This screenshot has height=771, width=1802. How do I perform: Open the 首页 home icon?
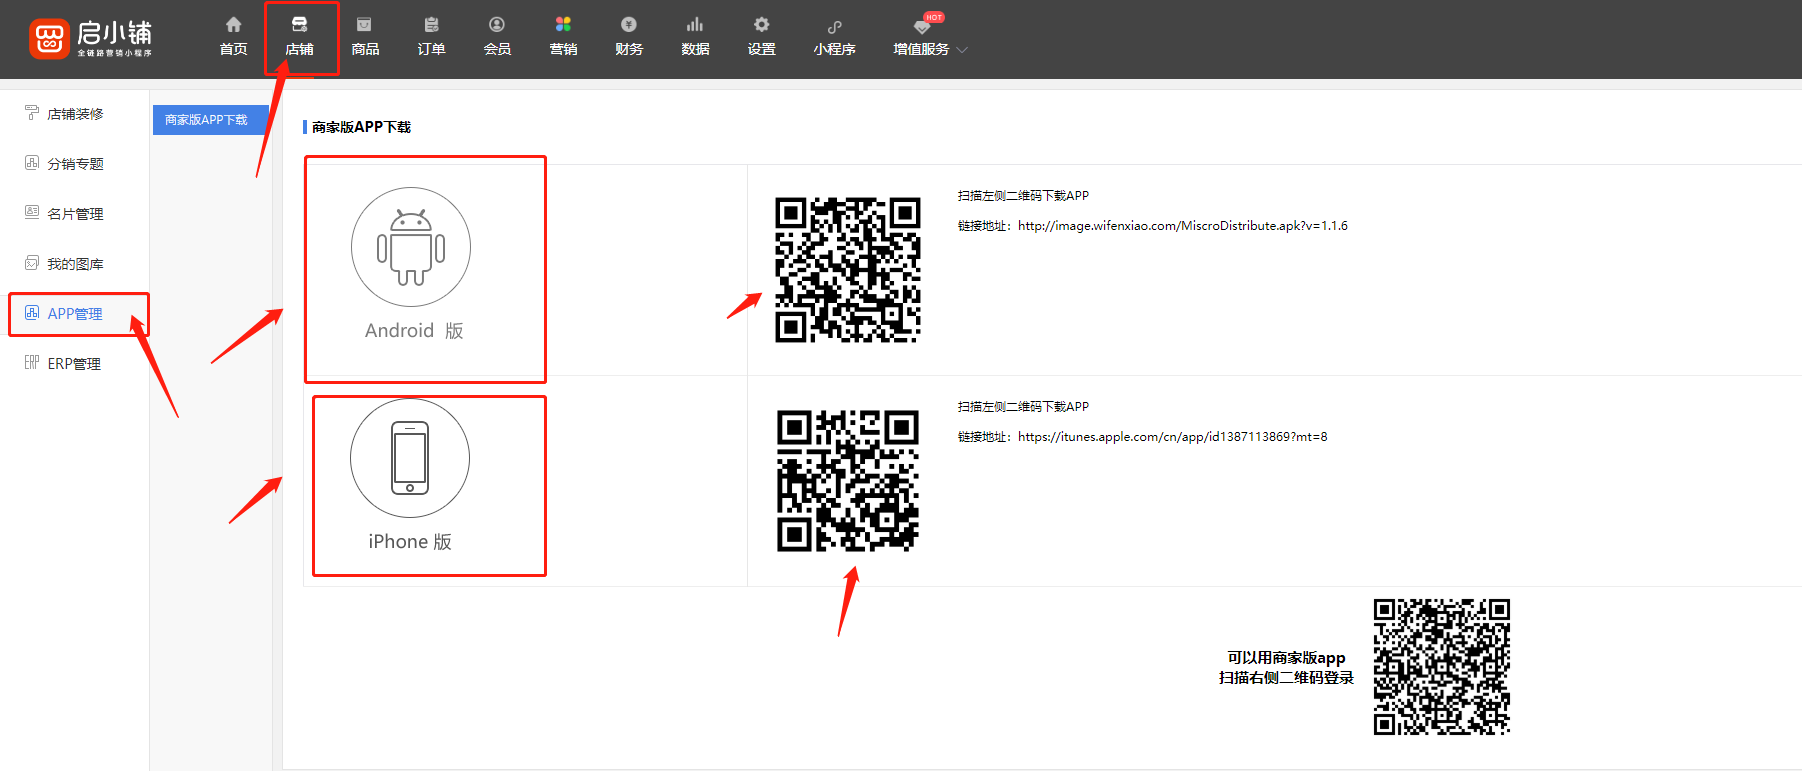233,25
